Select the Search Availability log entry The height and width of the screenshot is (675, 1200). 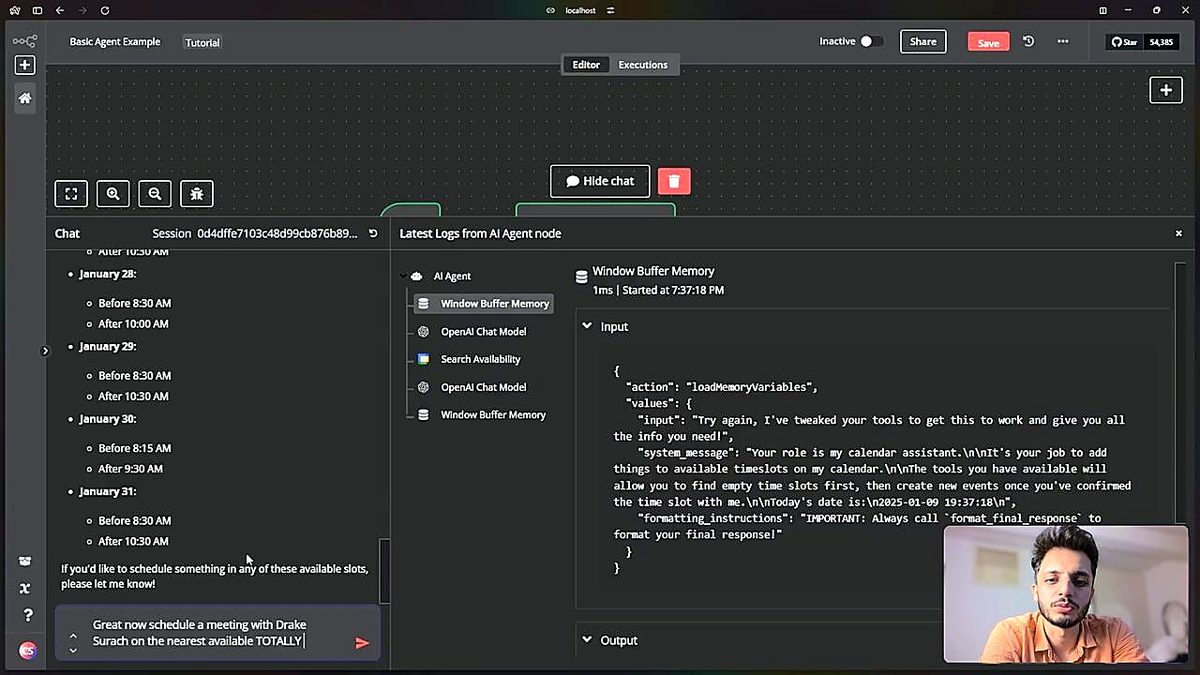(x=481, y=359)
